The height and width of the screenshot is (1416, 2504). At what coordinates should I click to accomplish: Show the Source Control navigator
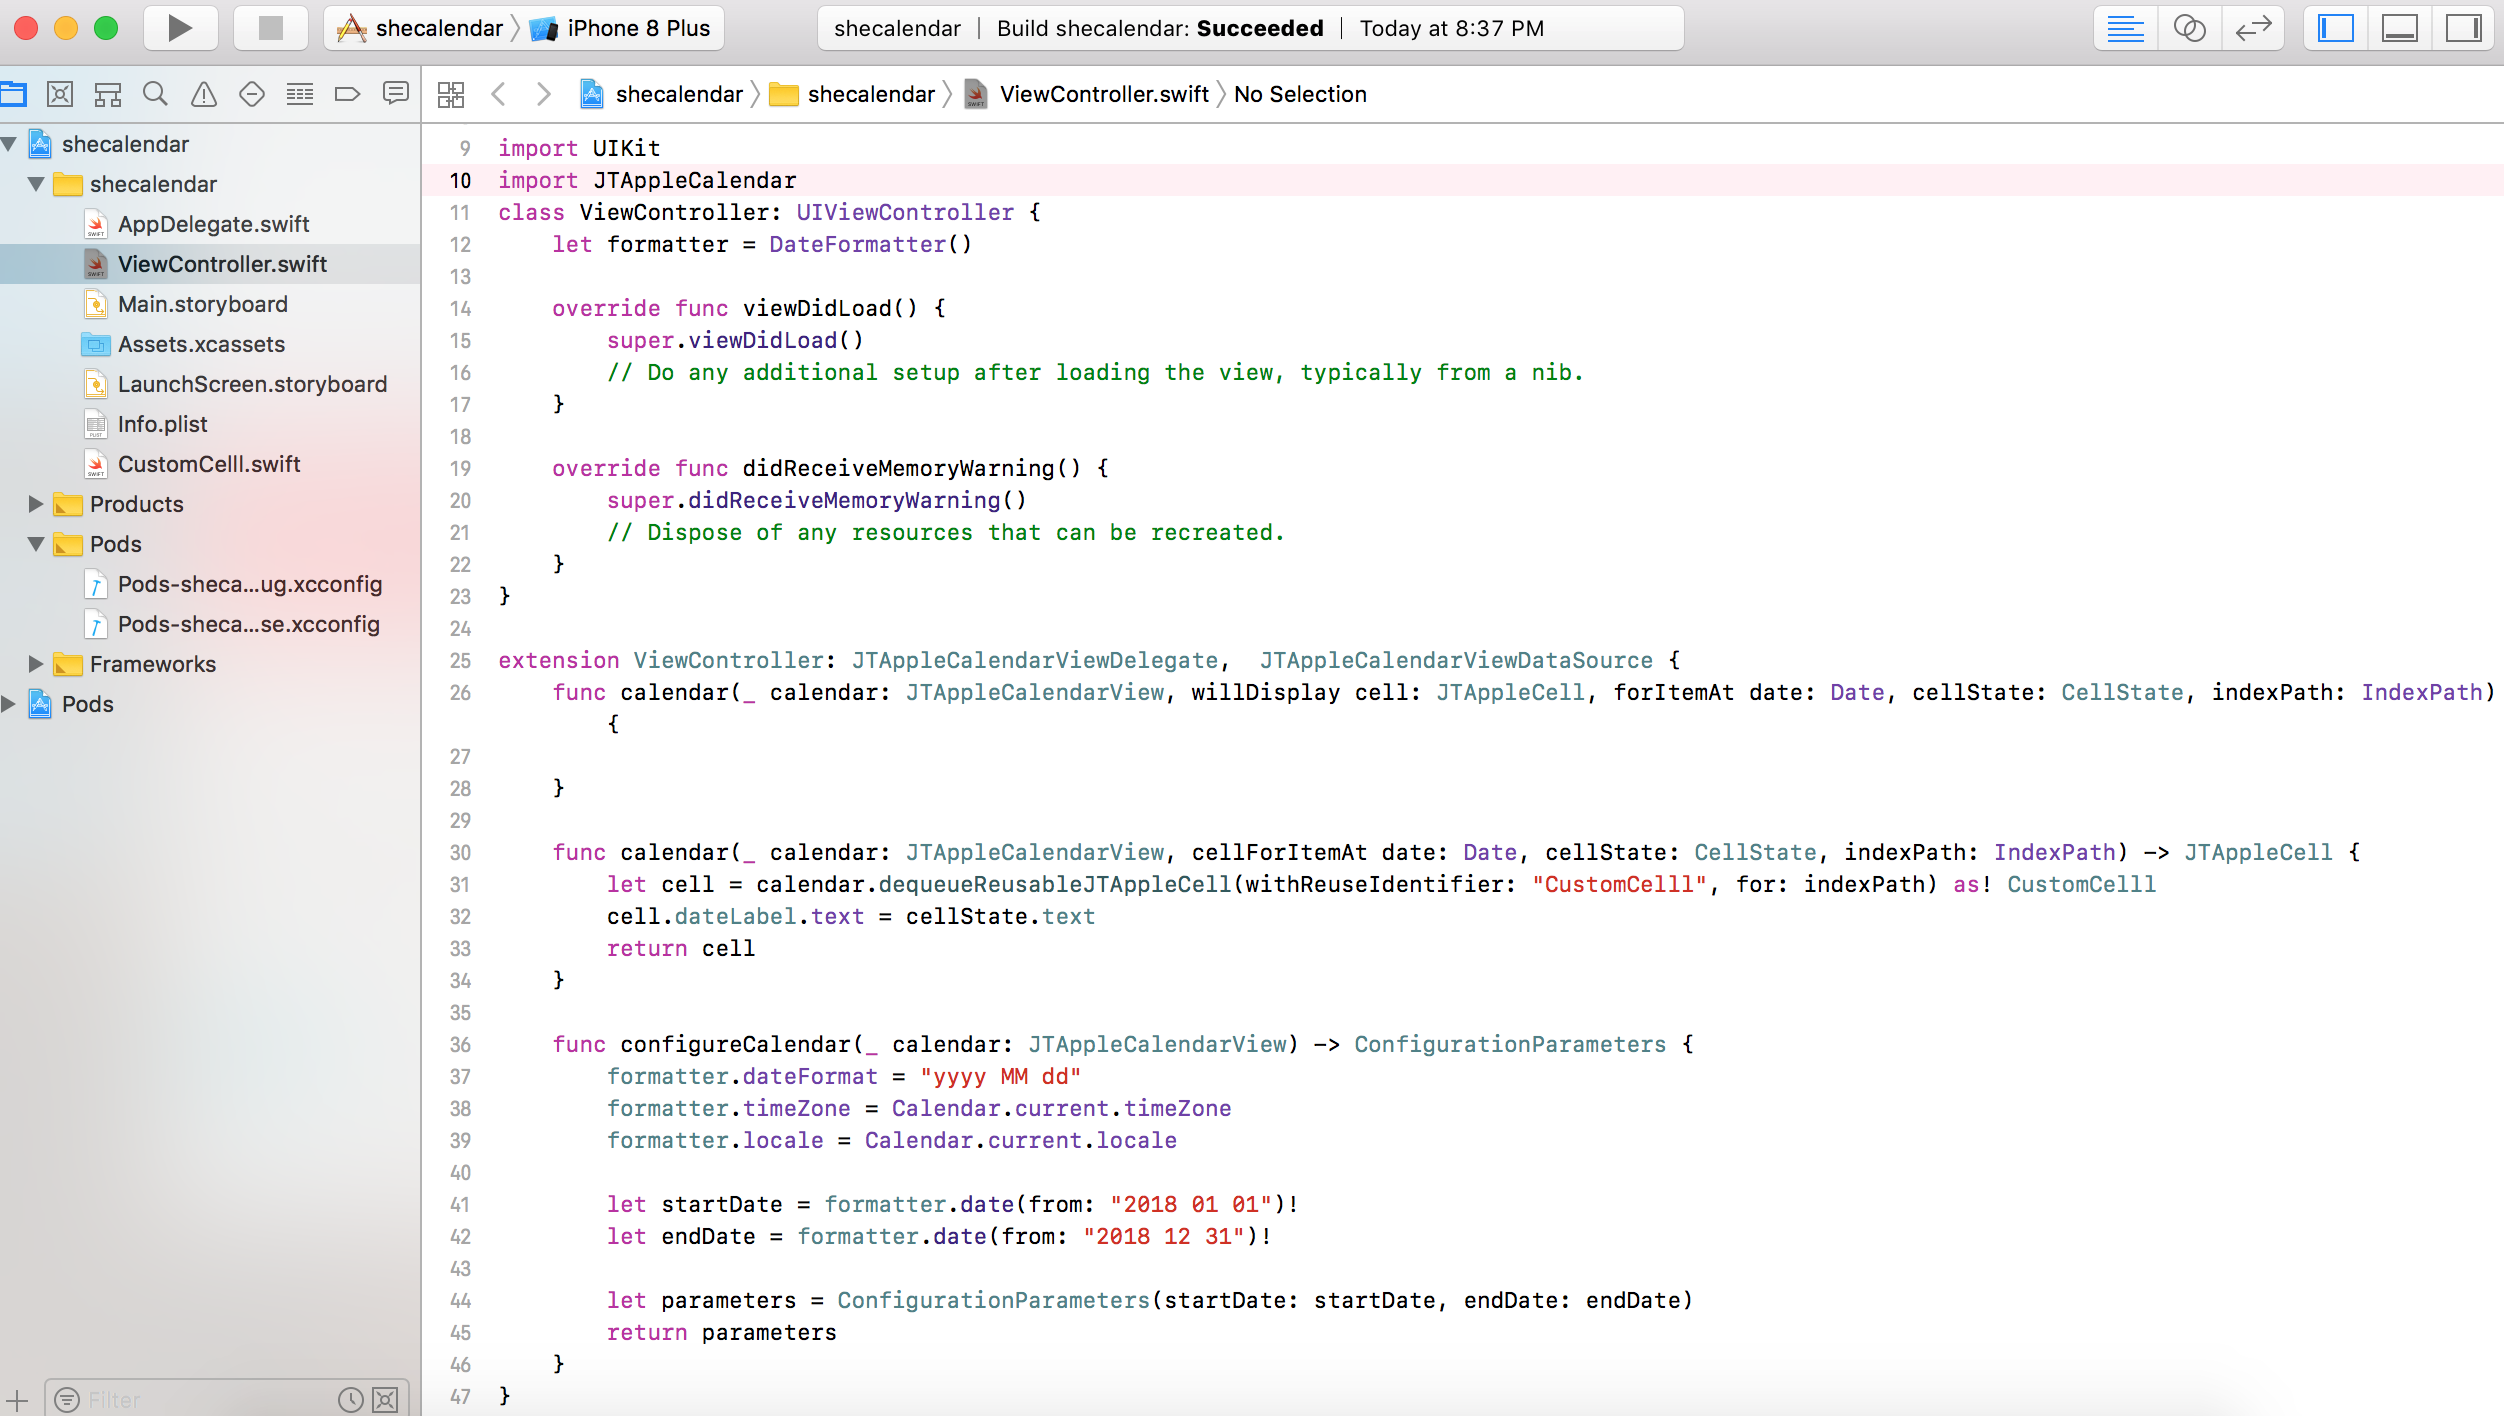[60, 94]
